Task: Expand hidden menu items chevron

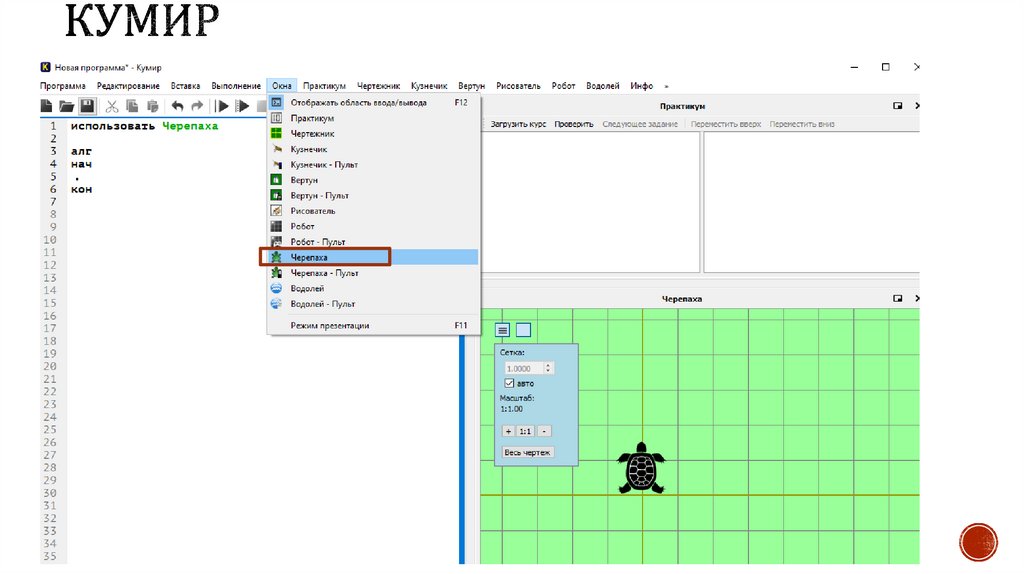Action: 666,86
